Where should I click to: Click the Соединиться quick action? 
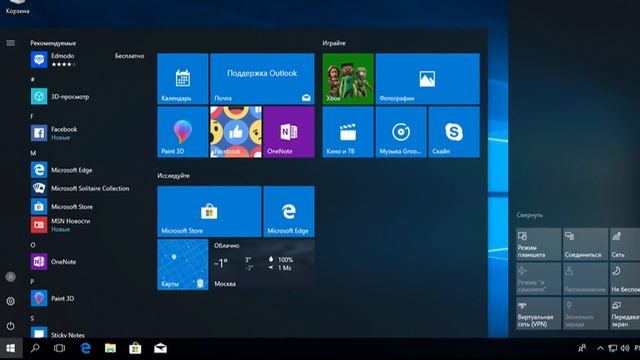tap(585, 244)
